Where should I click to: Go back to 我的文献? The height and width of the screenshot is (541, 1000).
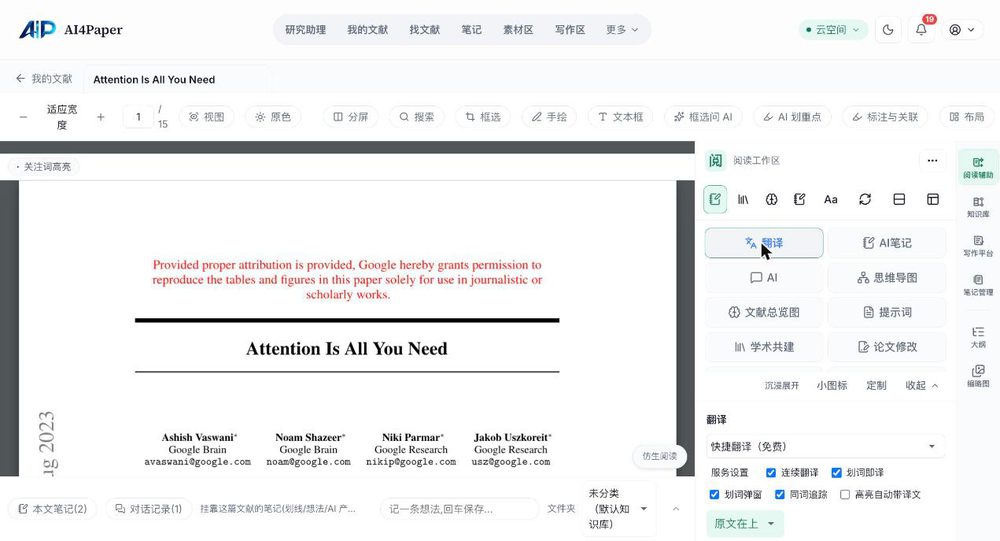click(44, 78)
